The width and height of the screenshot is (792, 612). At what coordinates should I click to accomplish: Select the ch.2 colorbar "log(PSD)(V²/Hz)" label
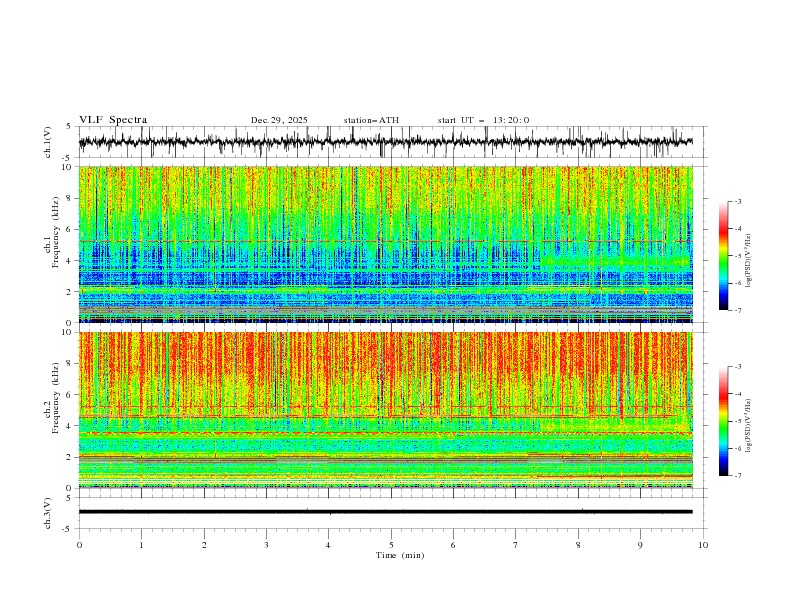[749, 425]
